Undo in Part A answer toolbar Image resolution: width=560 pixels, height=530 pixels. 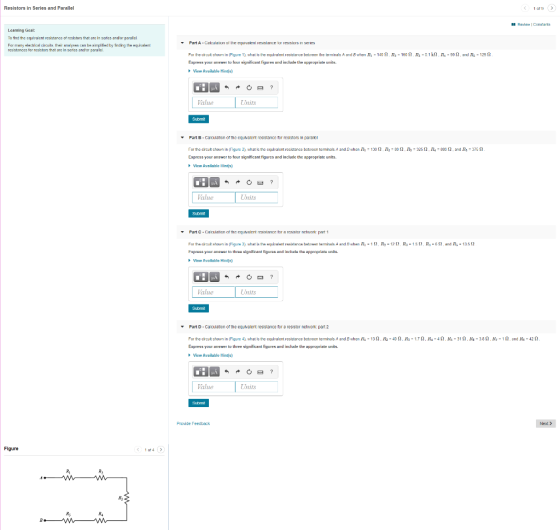pyautogui.click(x=227, y=88)
